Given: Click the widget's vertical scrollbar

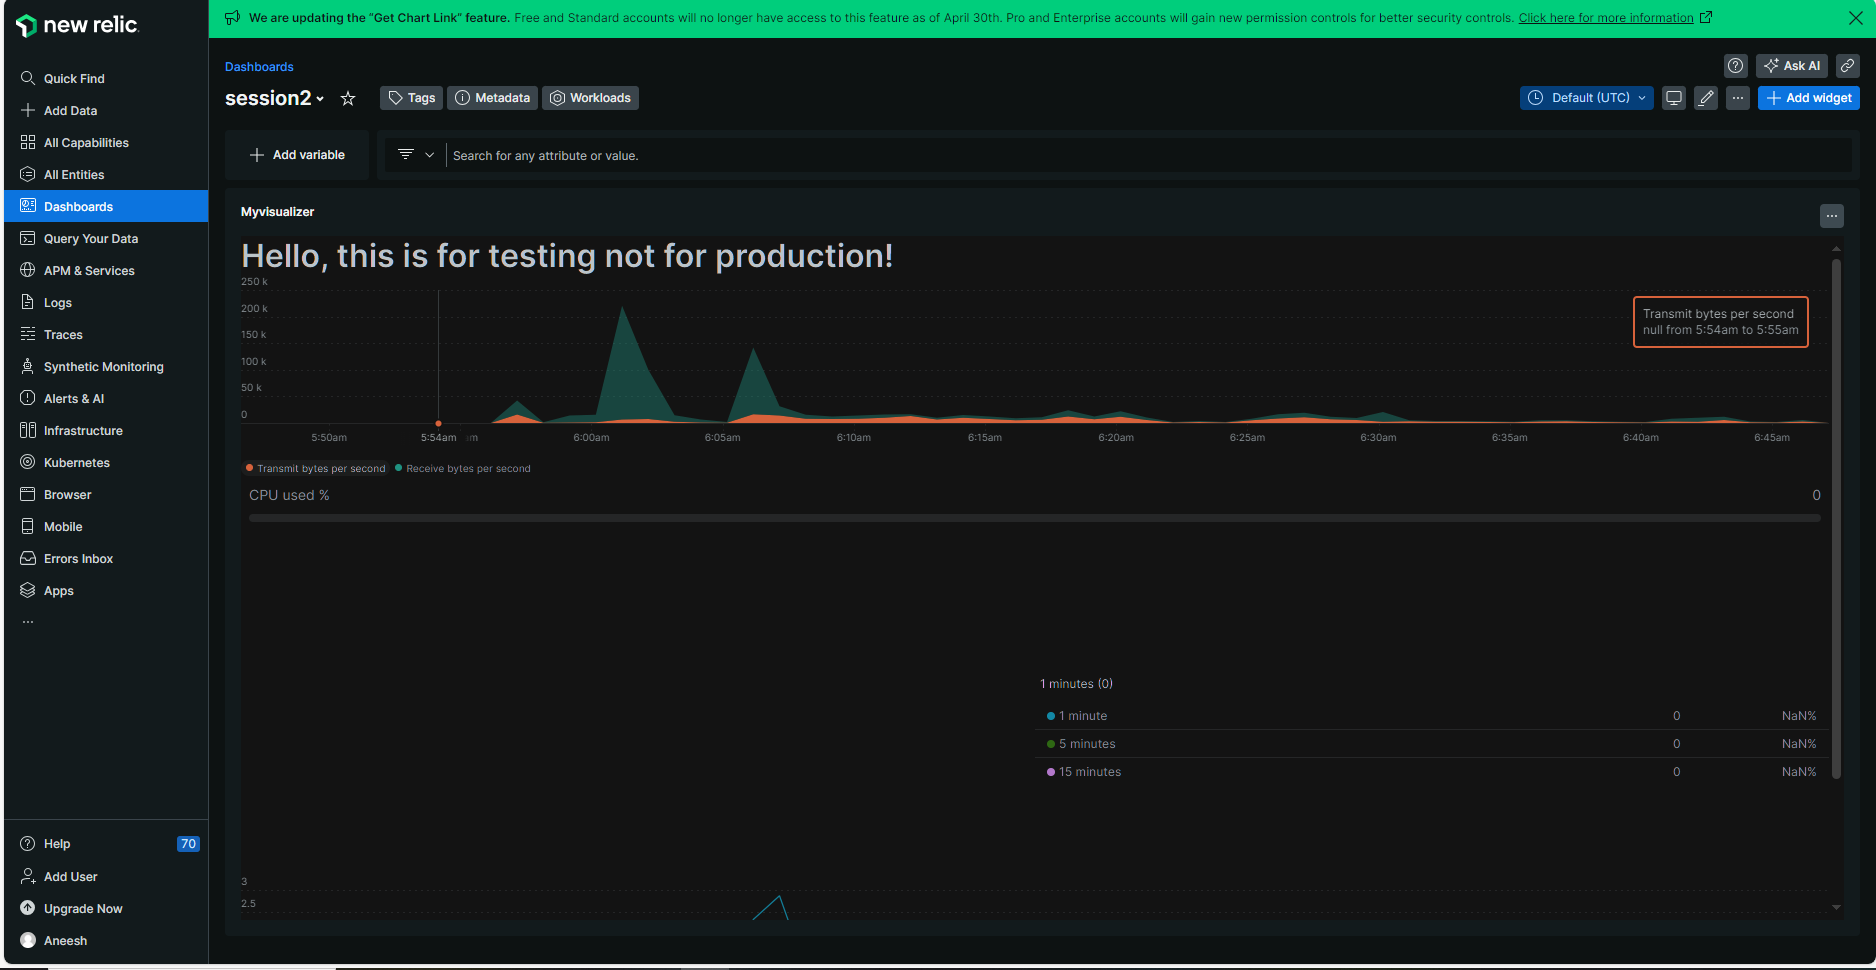Looking at the screenshot, I should 1836,518.
